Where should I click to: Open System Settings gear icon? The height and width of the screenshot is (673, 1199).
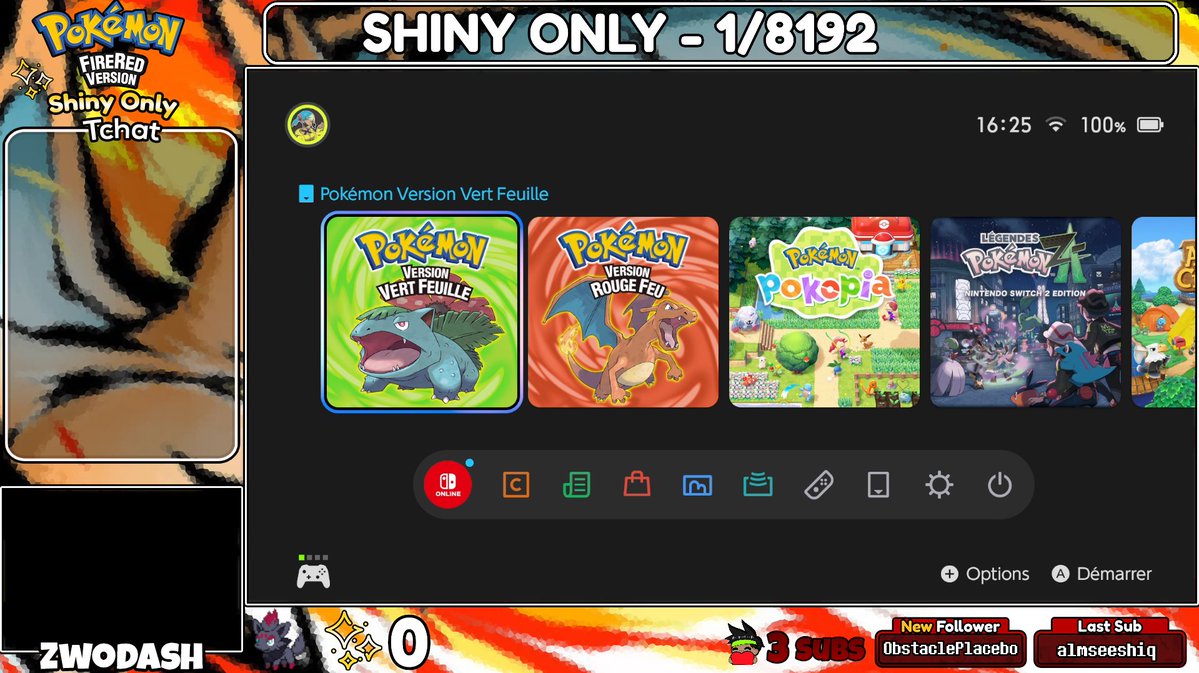click(x=939, y=485)
